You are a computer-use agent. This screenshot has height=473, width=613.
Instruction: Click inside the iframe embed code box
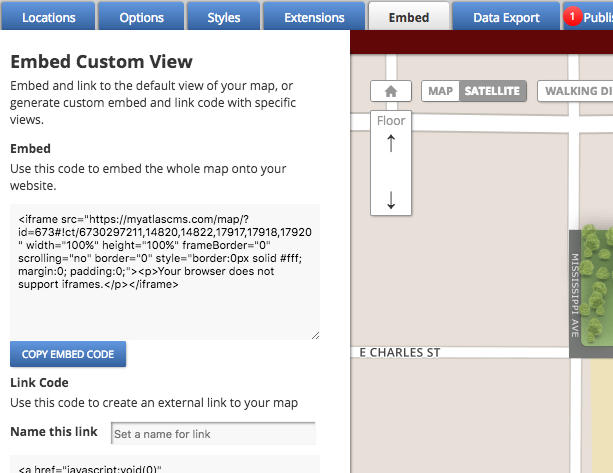click(165, 272)
